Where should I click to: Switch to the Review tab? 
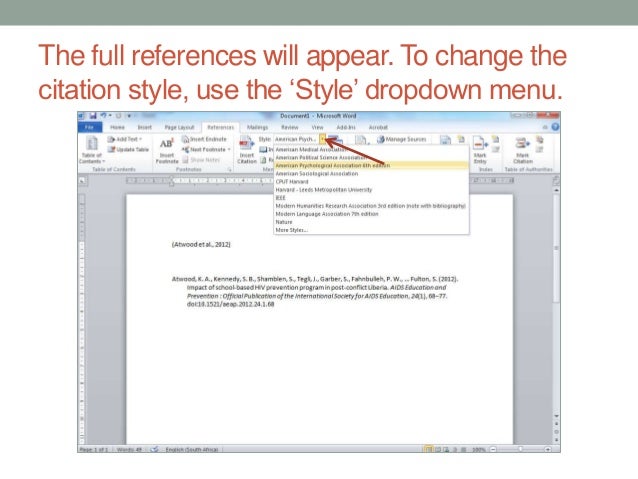(x=290, y=127)
